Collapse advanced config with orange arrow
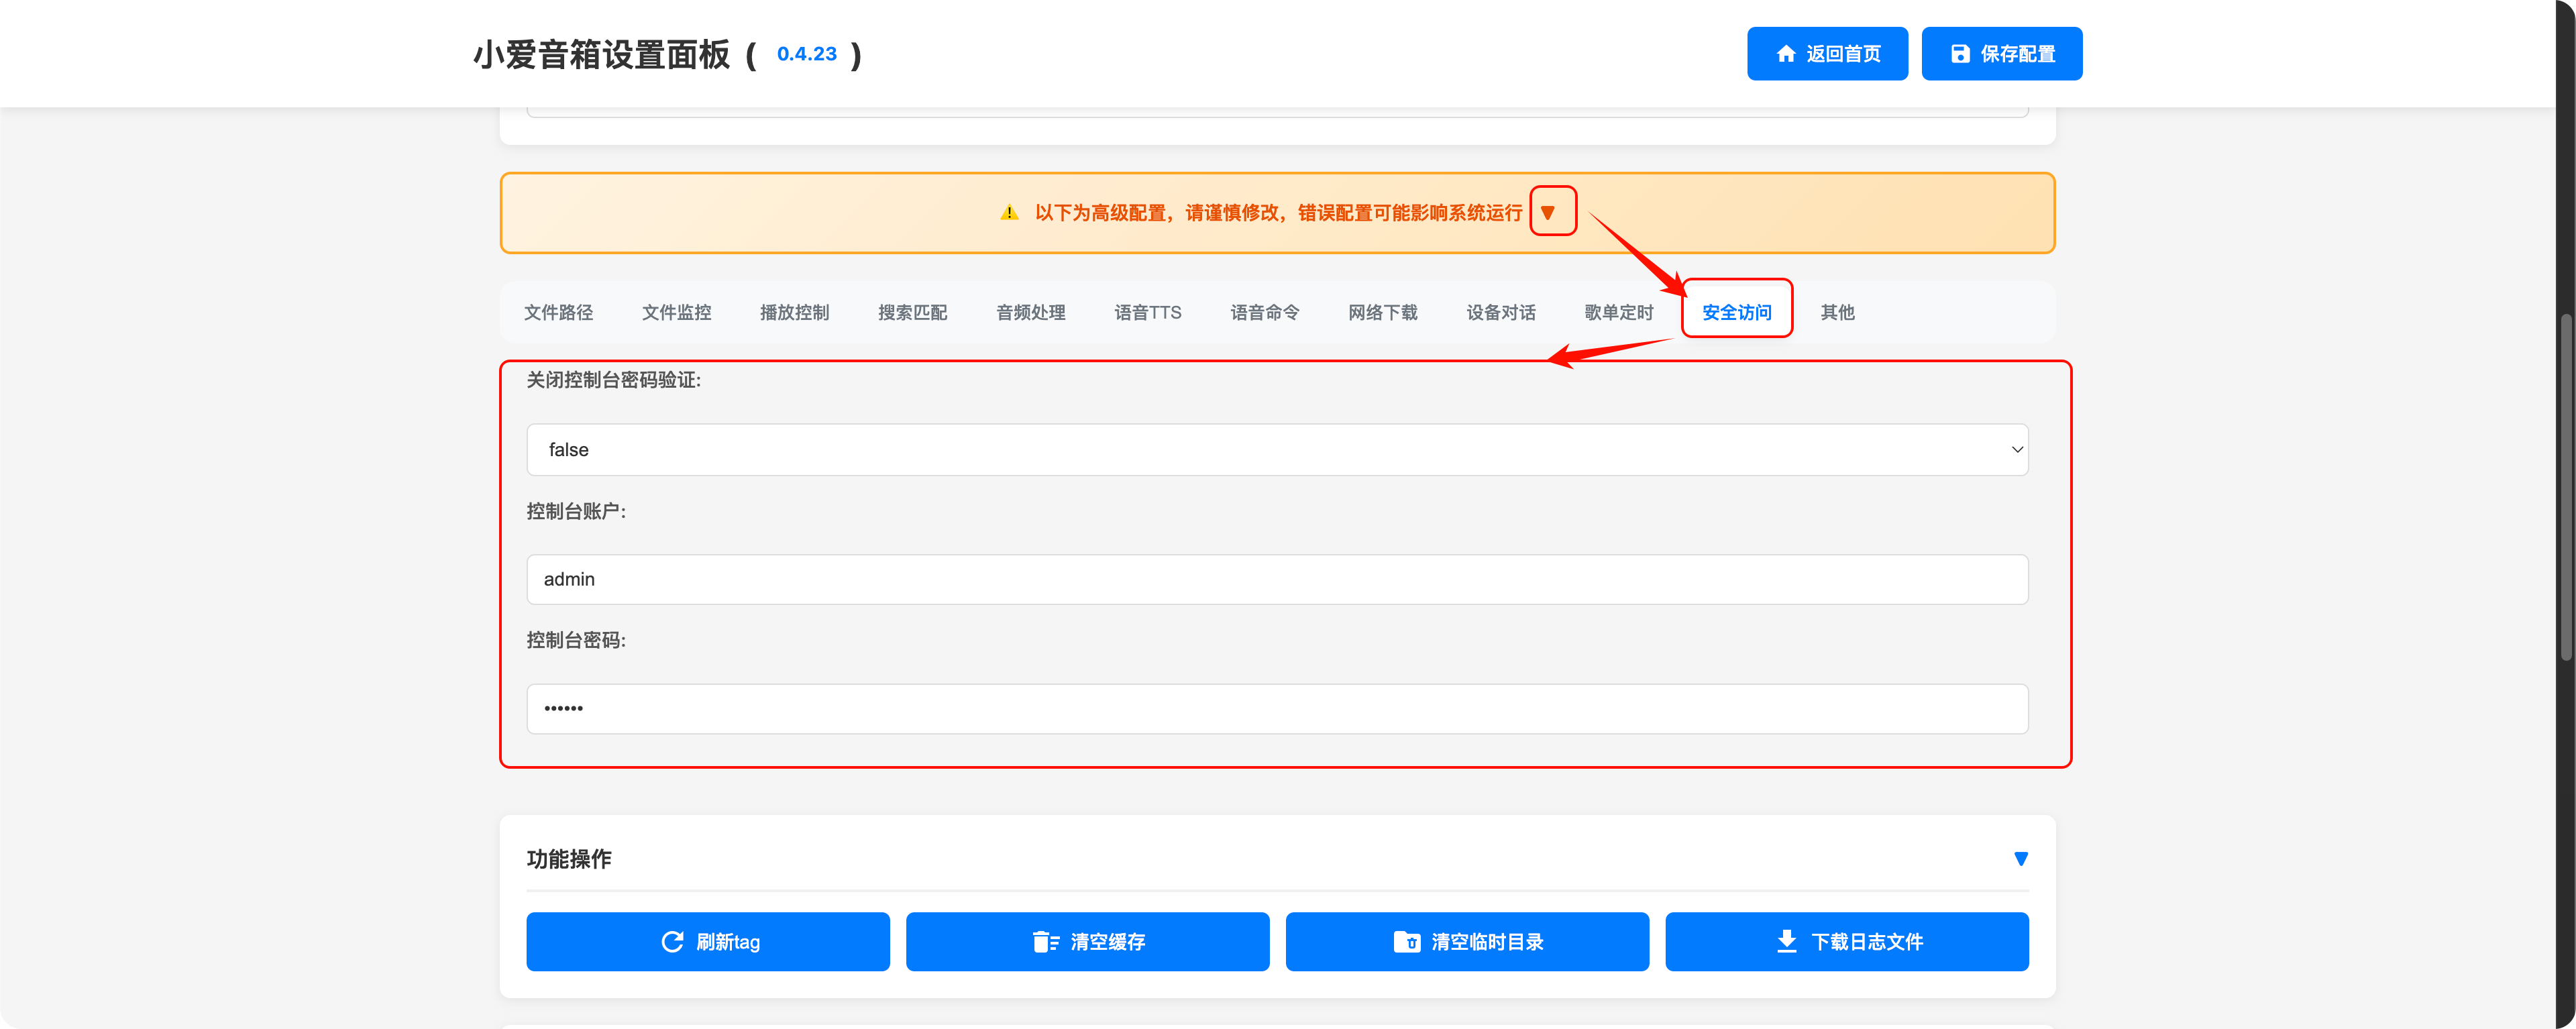The image size is (2576, 1029). coord(1548,212)
